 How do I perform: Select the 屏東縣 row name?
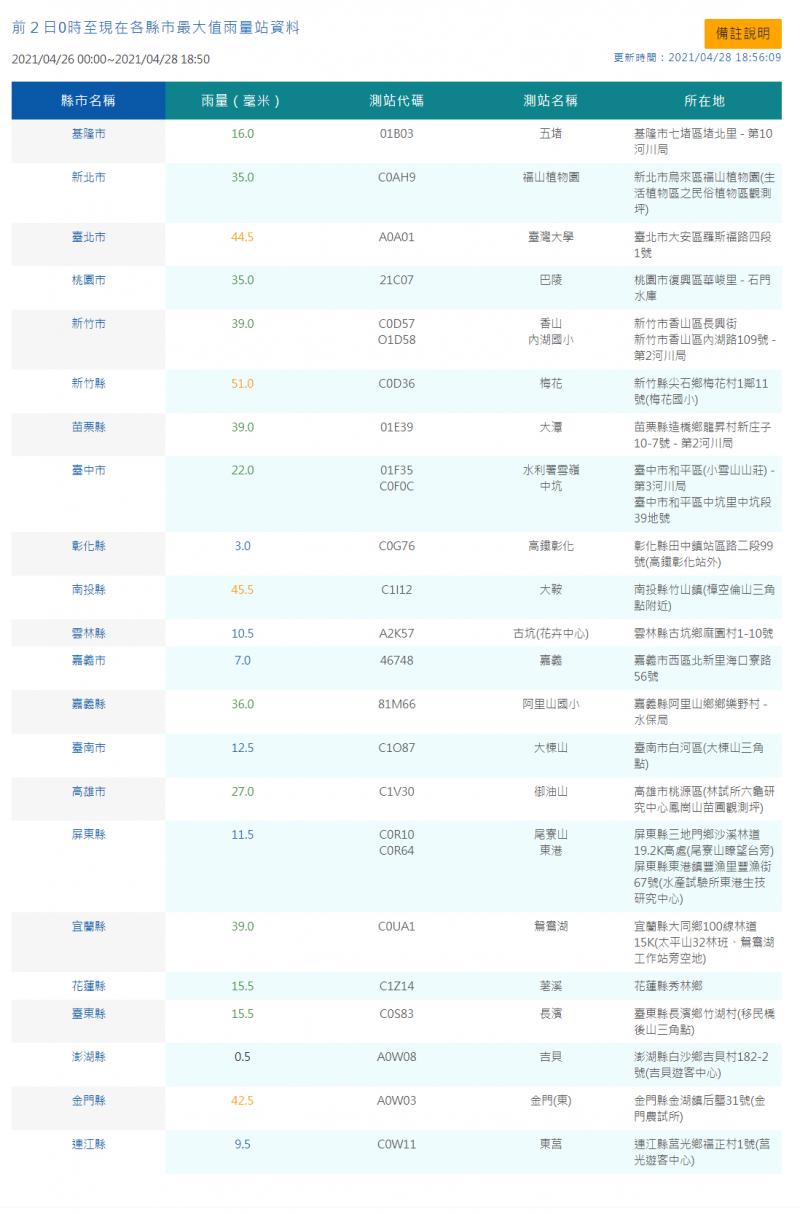[x=88, y=834]
